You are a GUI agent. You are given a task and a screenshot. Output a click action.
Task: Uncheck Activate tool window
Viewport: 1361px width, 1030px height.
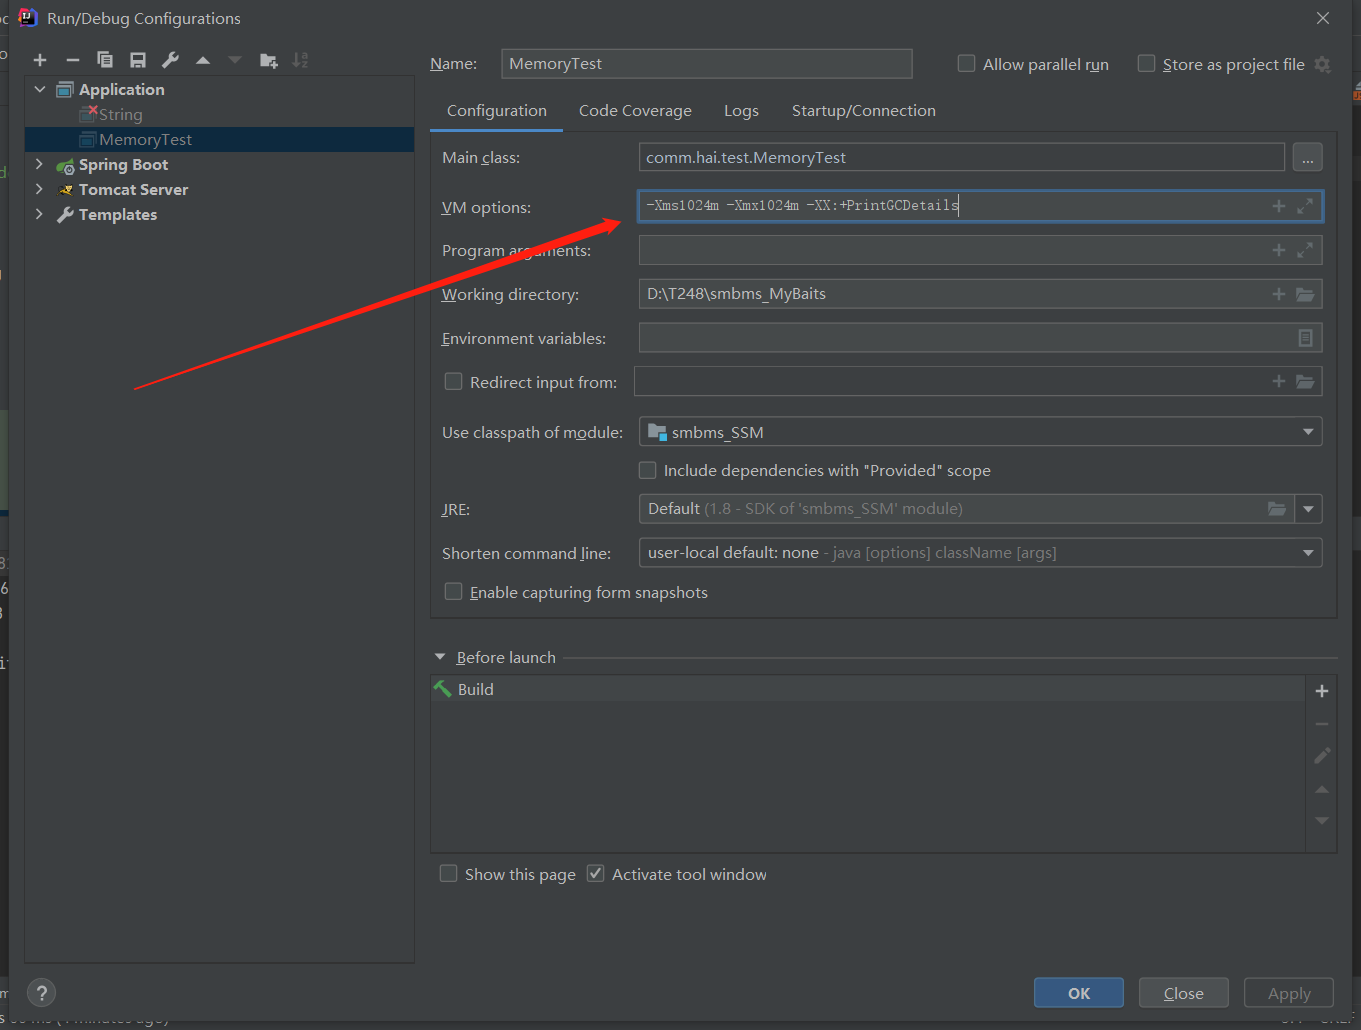click(595, 874)
